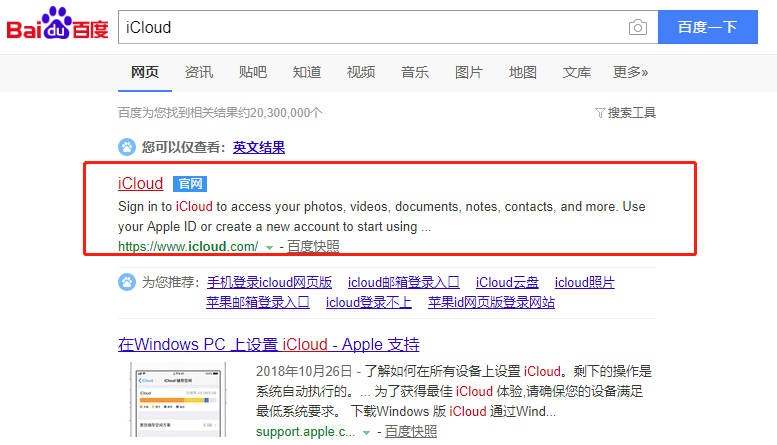Expand the 更多» menu
Screen dimensions: 777x445
coord(630,72)
